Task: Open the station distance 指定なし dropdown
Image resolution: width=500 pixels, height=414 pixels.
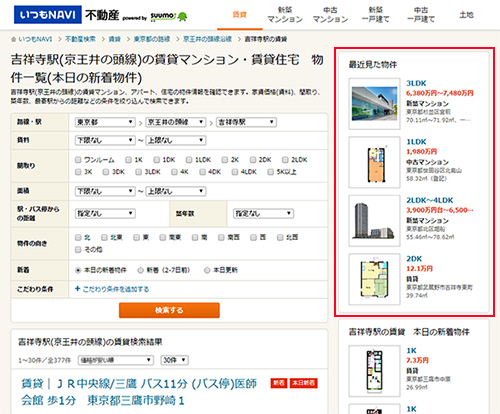Action: pos(105,213)
